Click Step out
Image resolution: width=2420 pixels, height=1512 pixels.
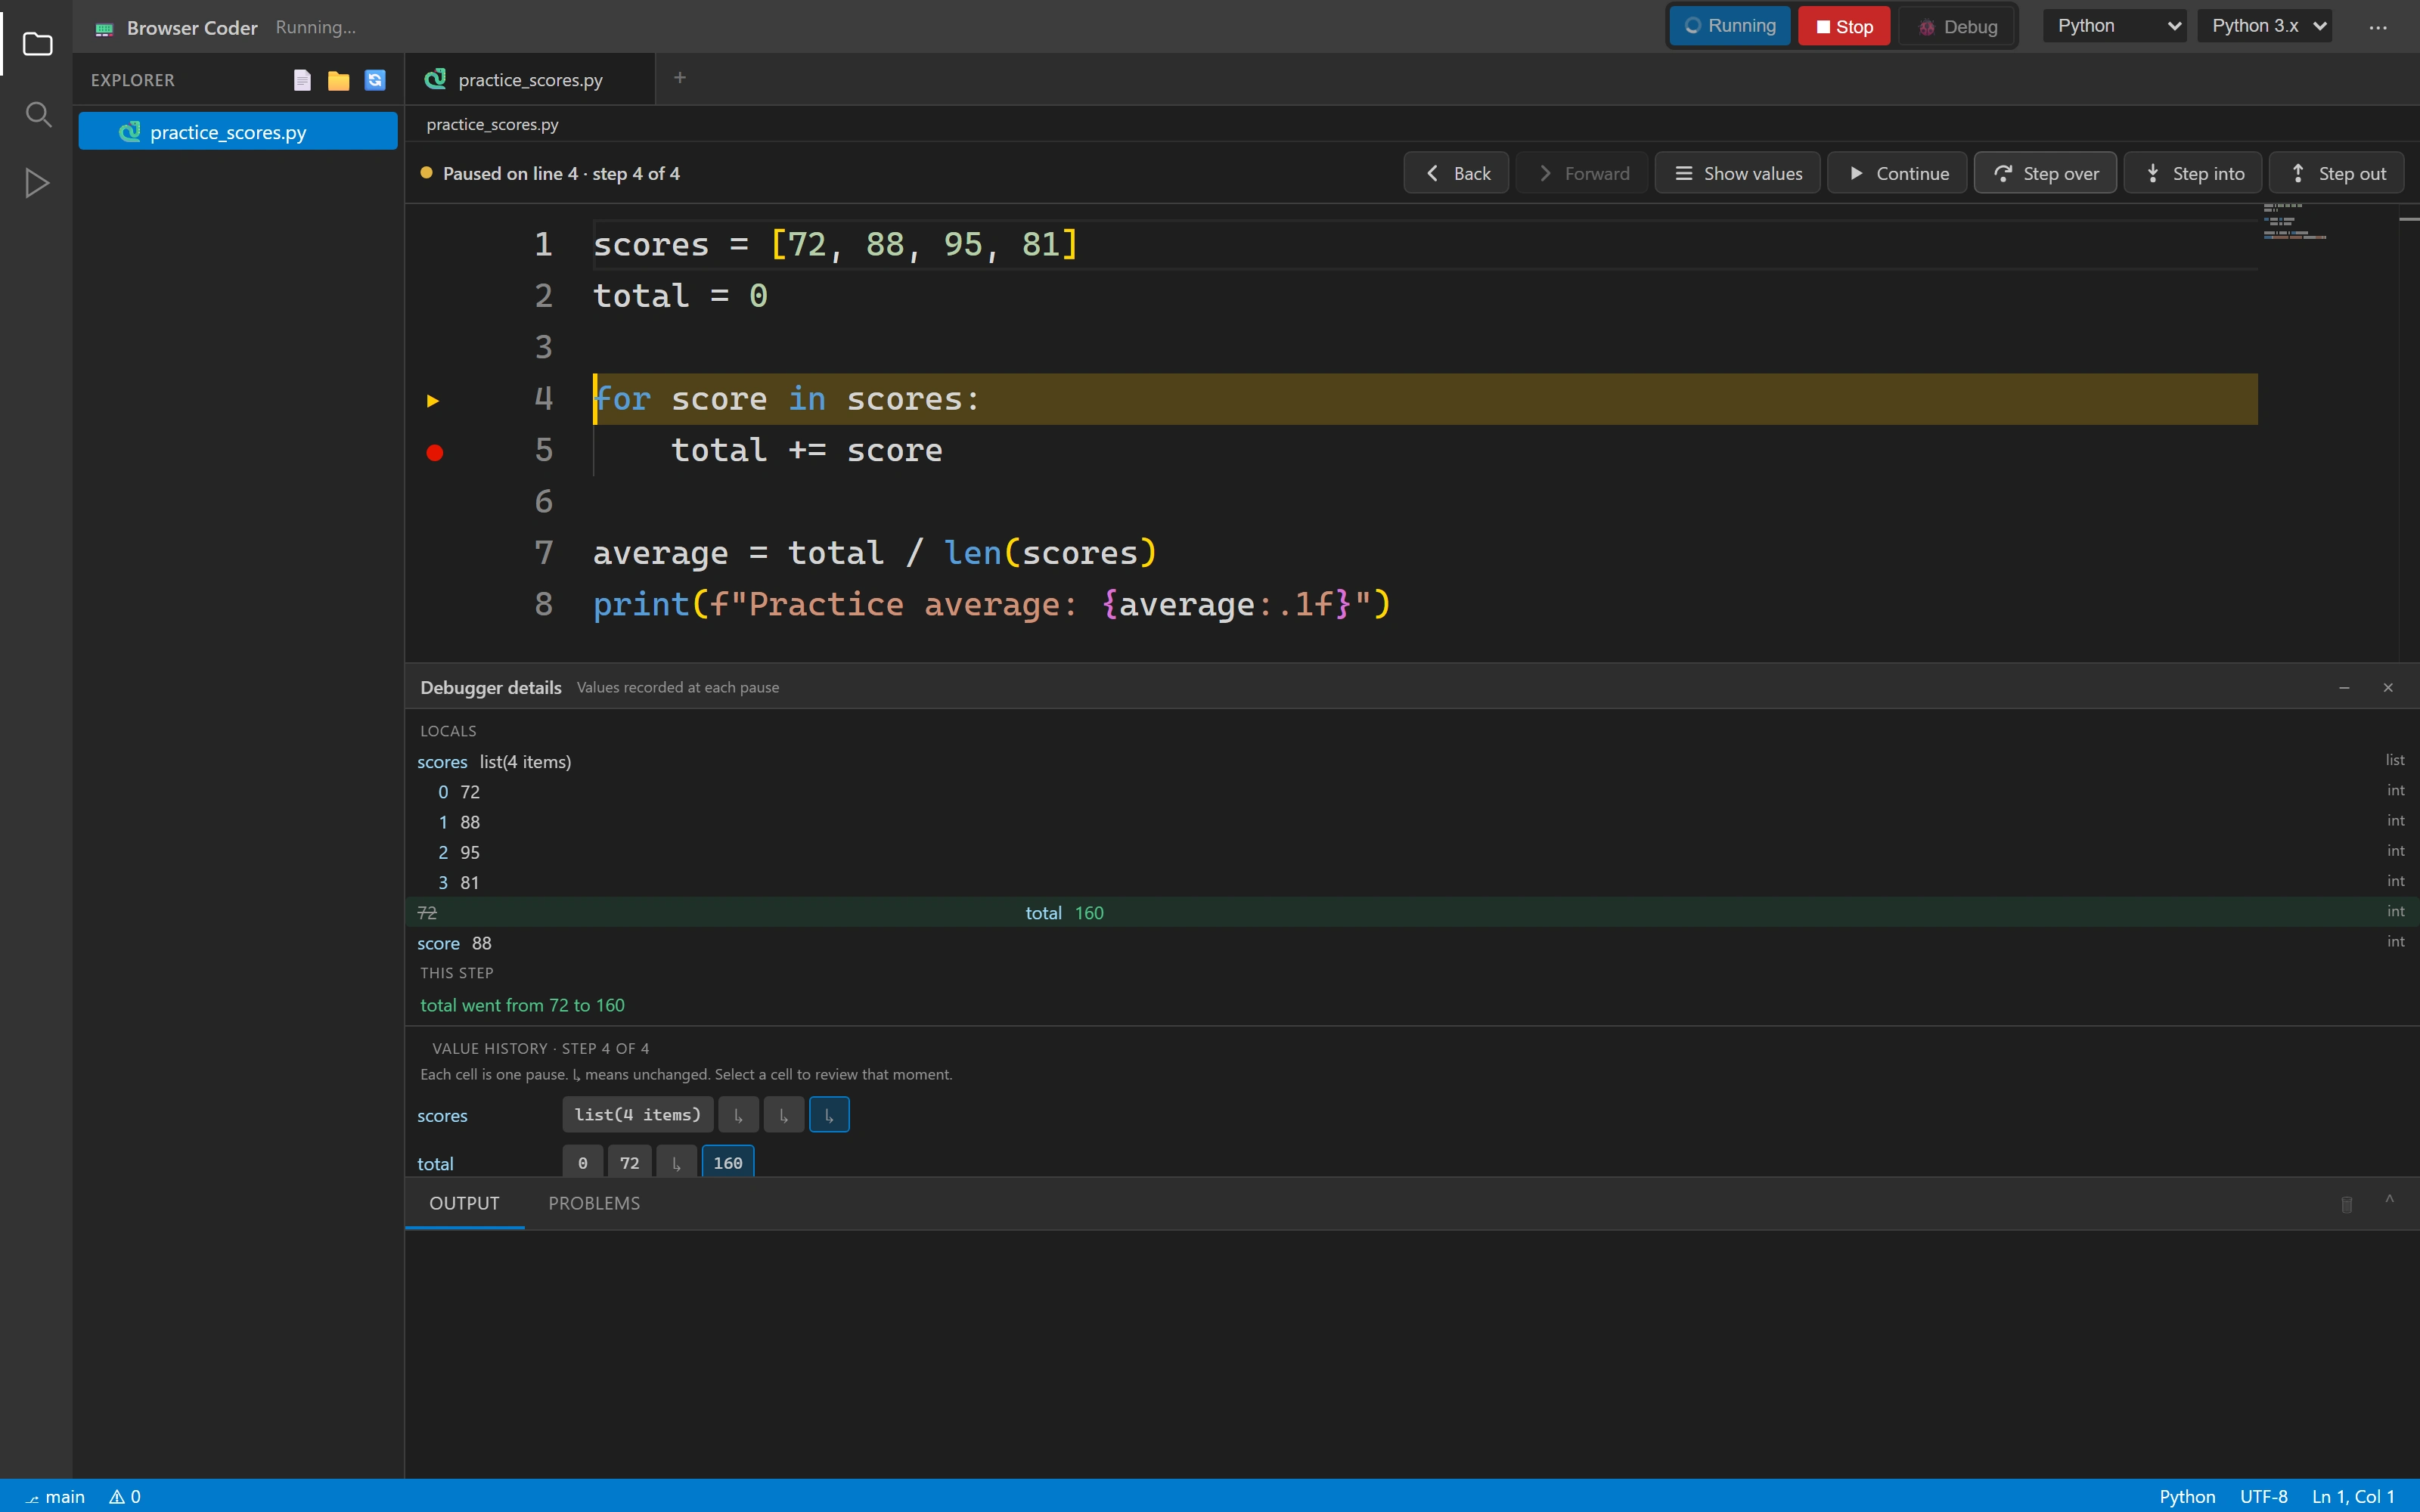2336,173
